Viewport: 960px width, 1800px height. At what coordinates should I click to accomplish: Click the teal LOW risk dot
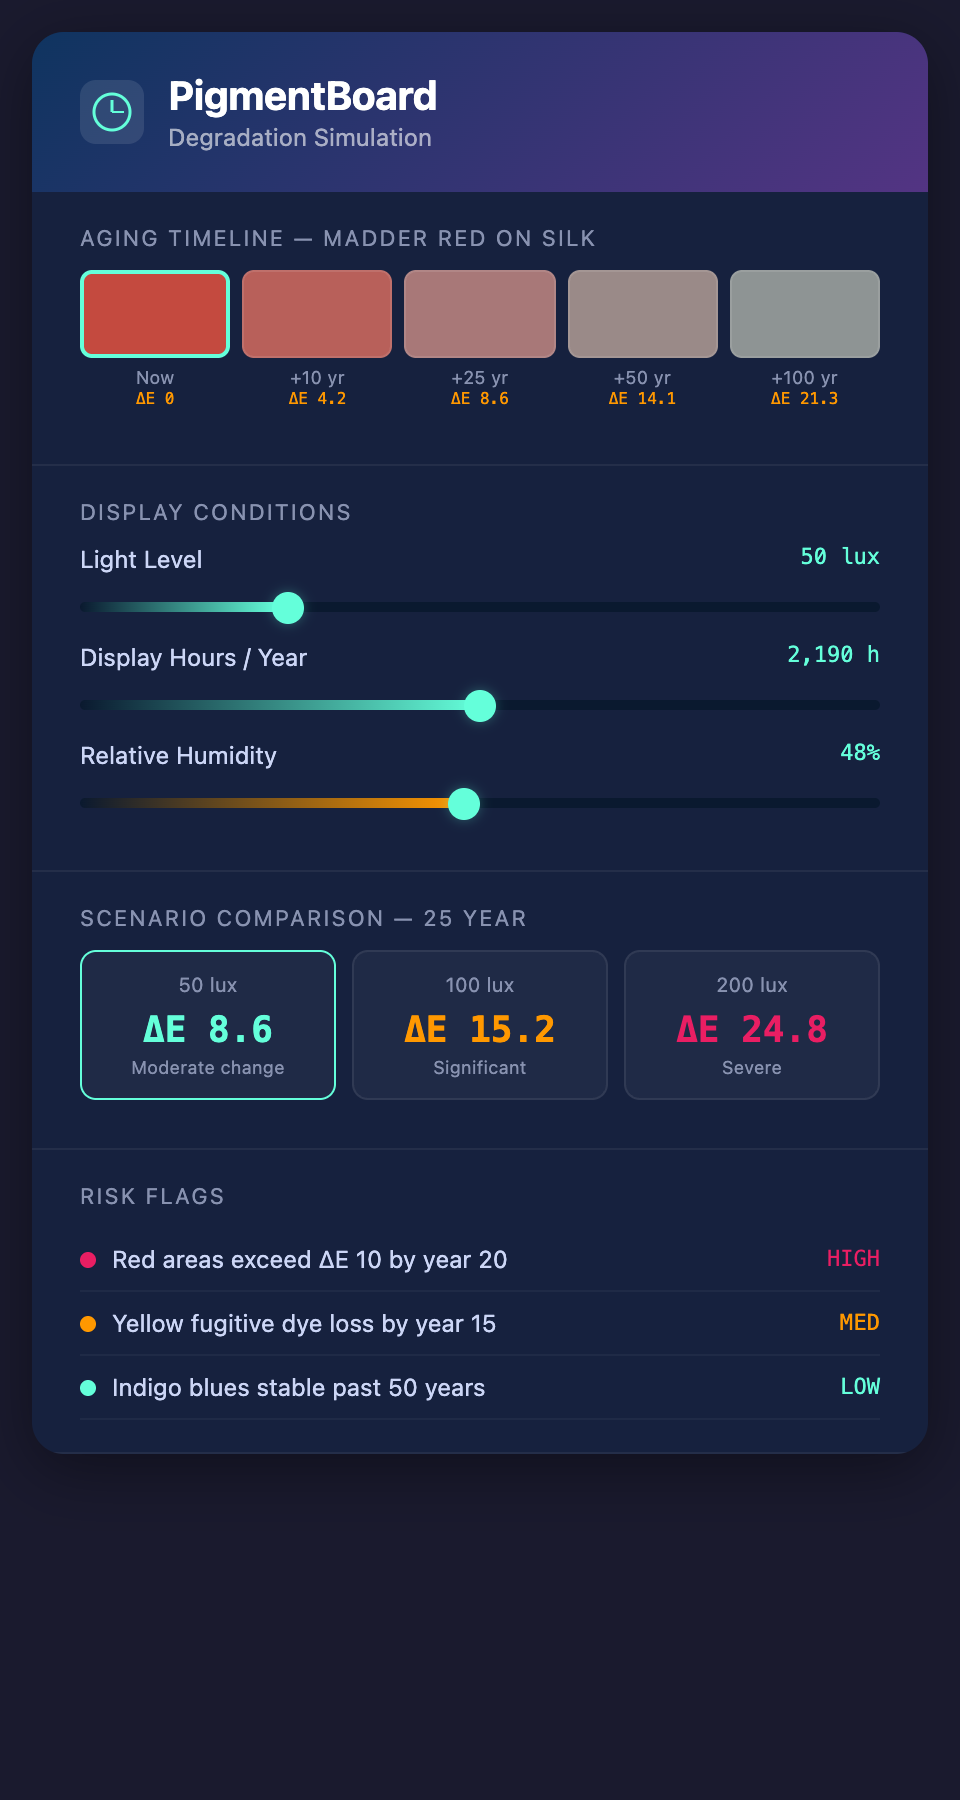88,1388
